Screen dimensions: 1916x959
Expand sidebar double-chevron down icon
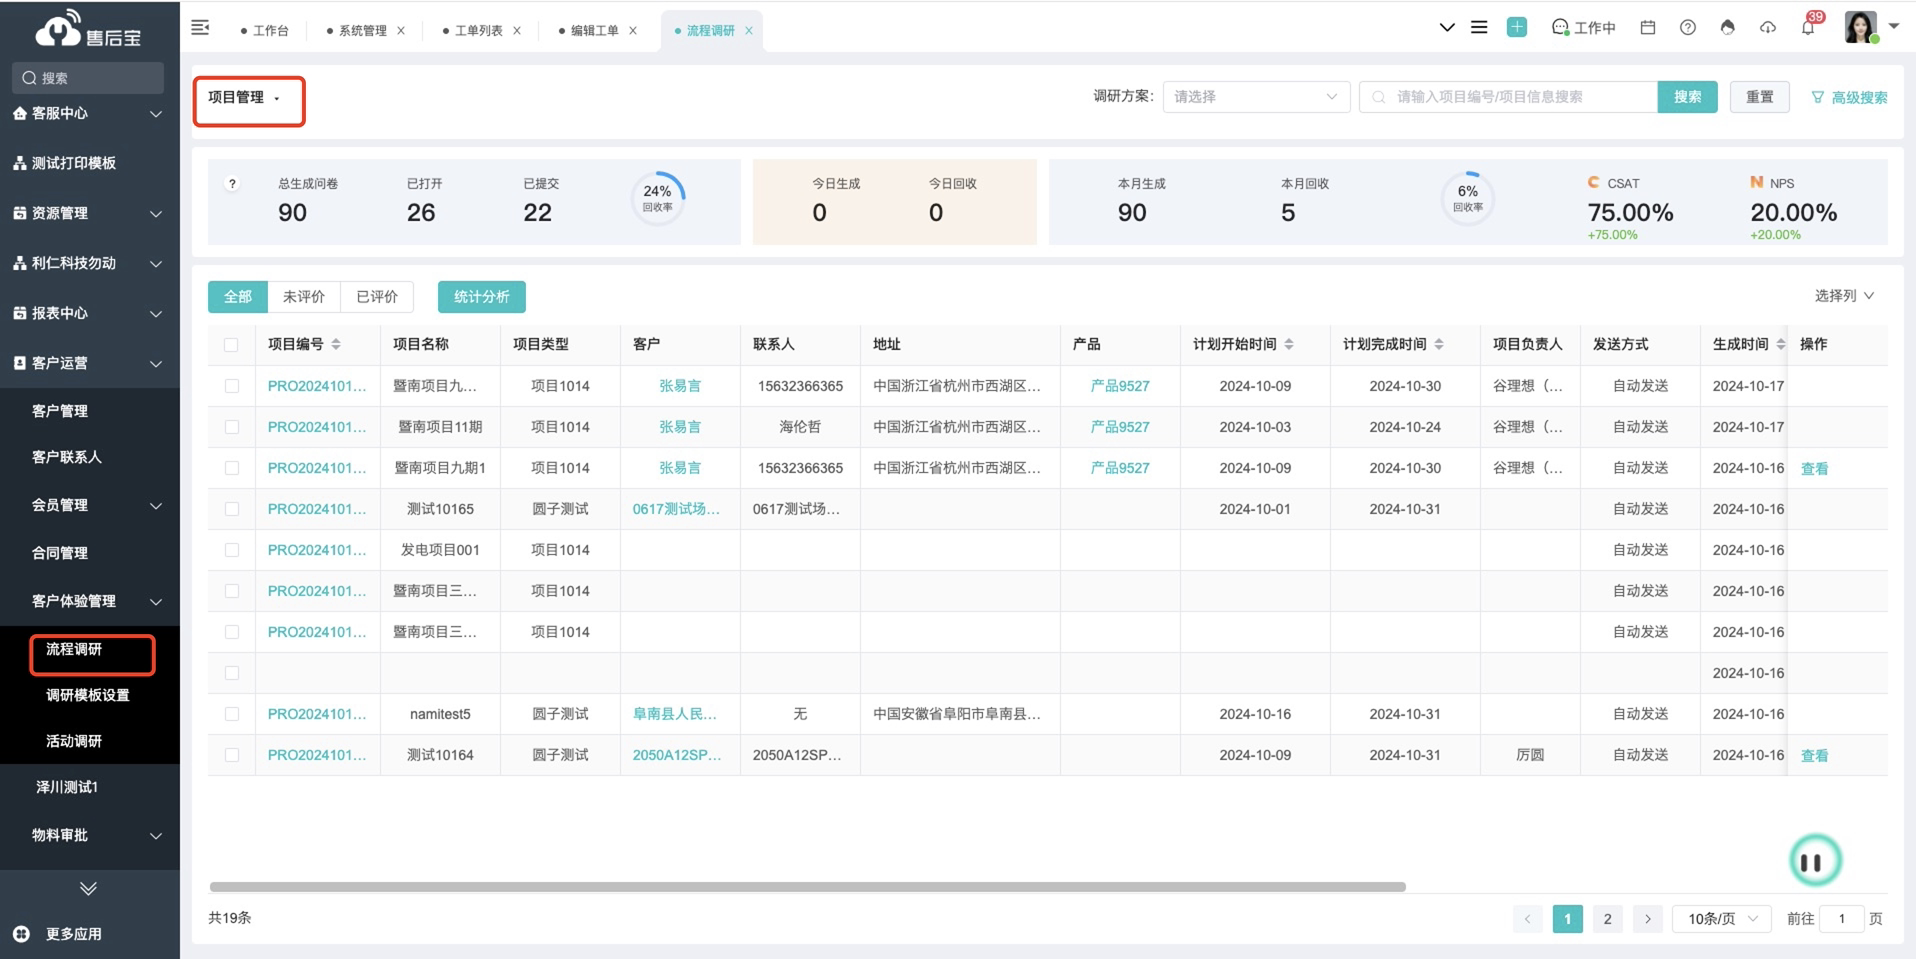89,888
